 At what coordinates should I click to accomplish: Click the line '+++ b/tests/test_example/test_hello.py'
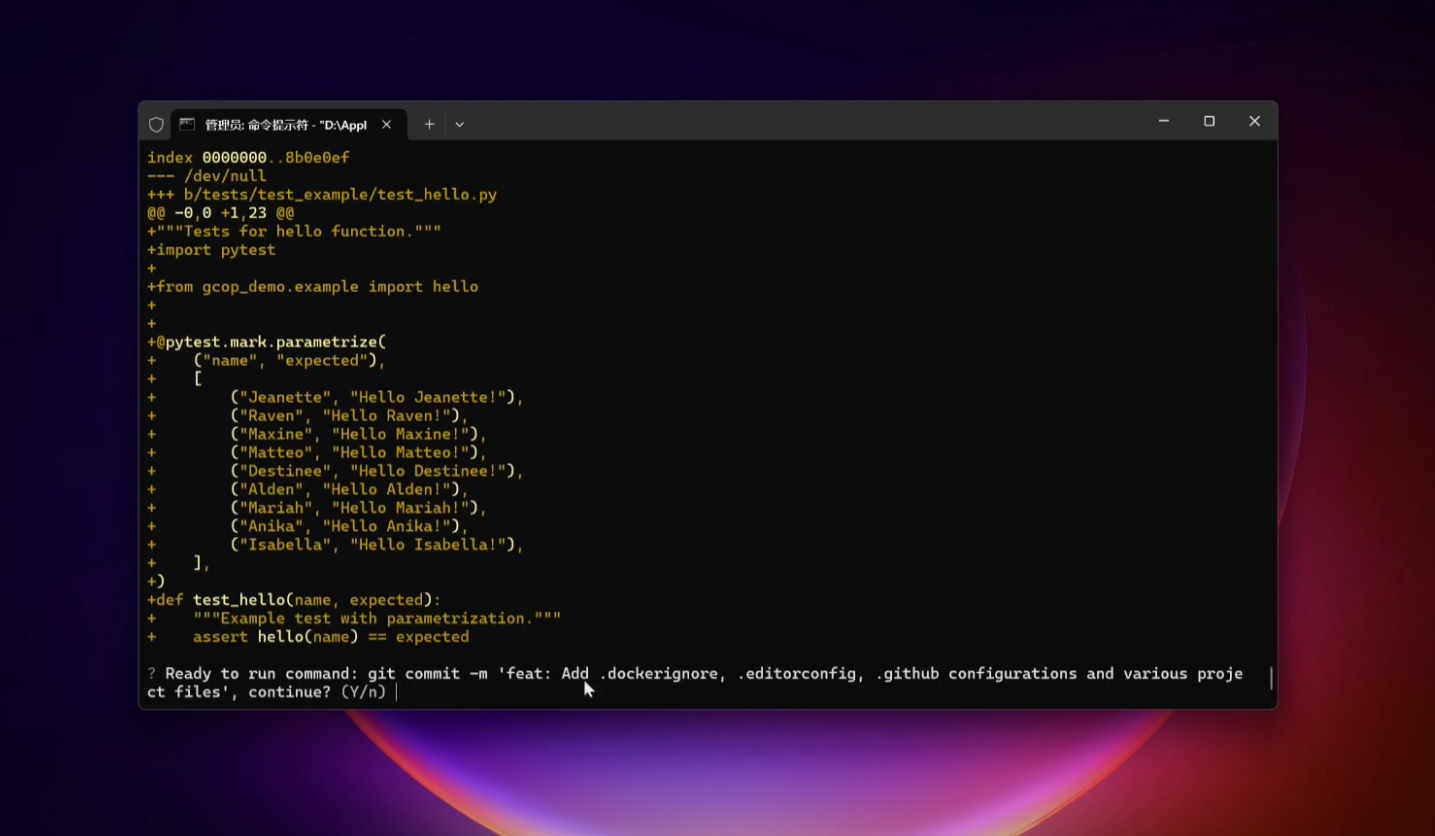coord(320,194)
